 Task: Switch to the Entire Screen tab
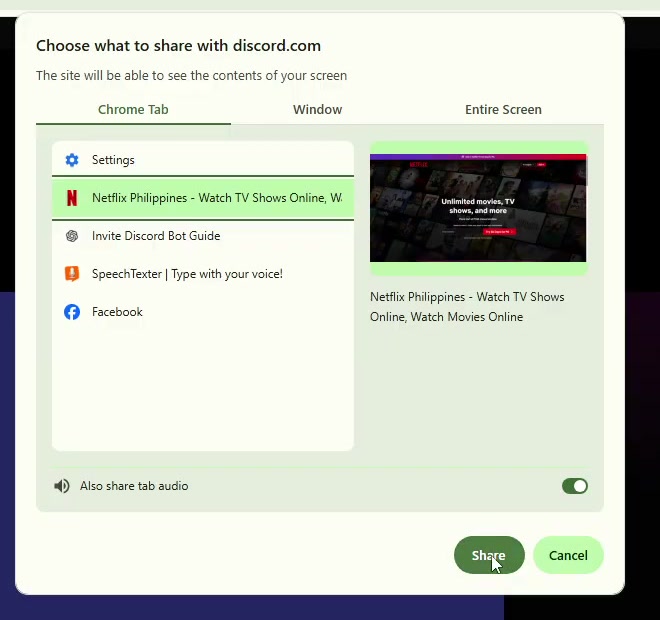tap(503, 109)
